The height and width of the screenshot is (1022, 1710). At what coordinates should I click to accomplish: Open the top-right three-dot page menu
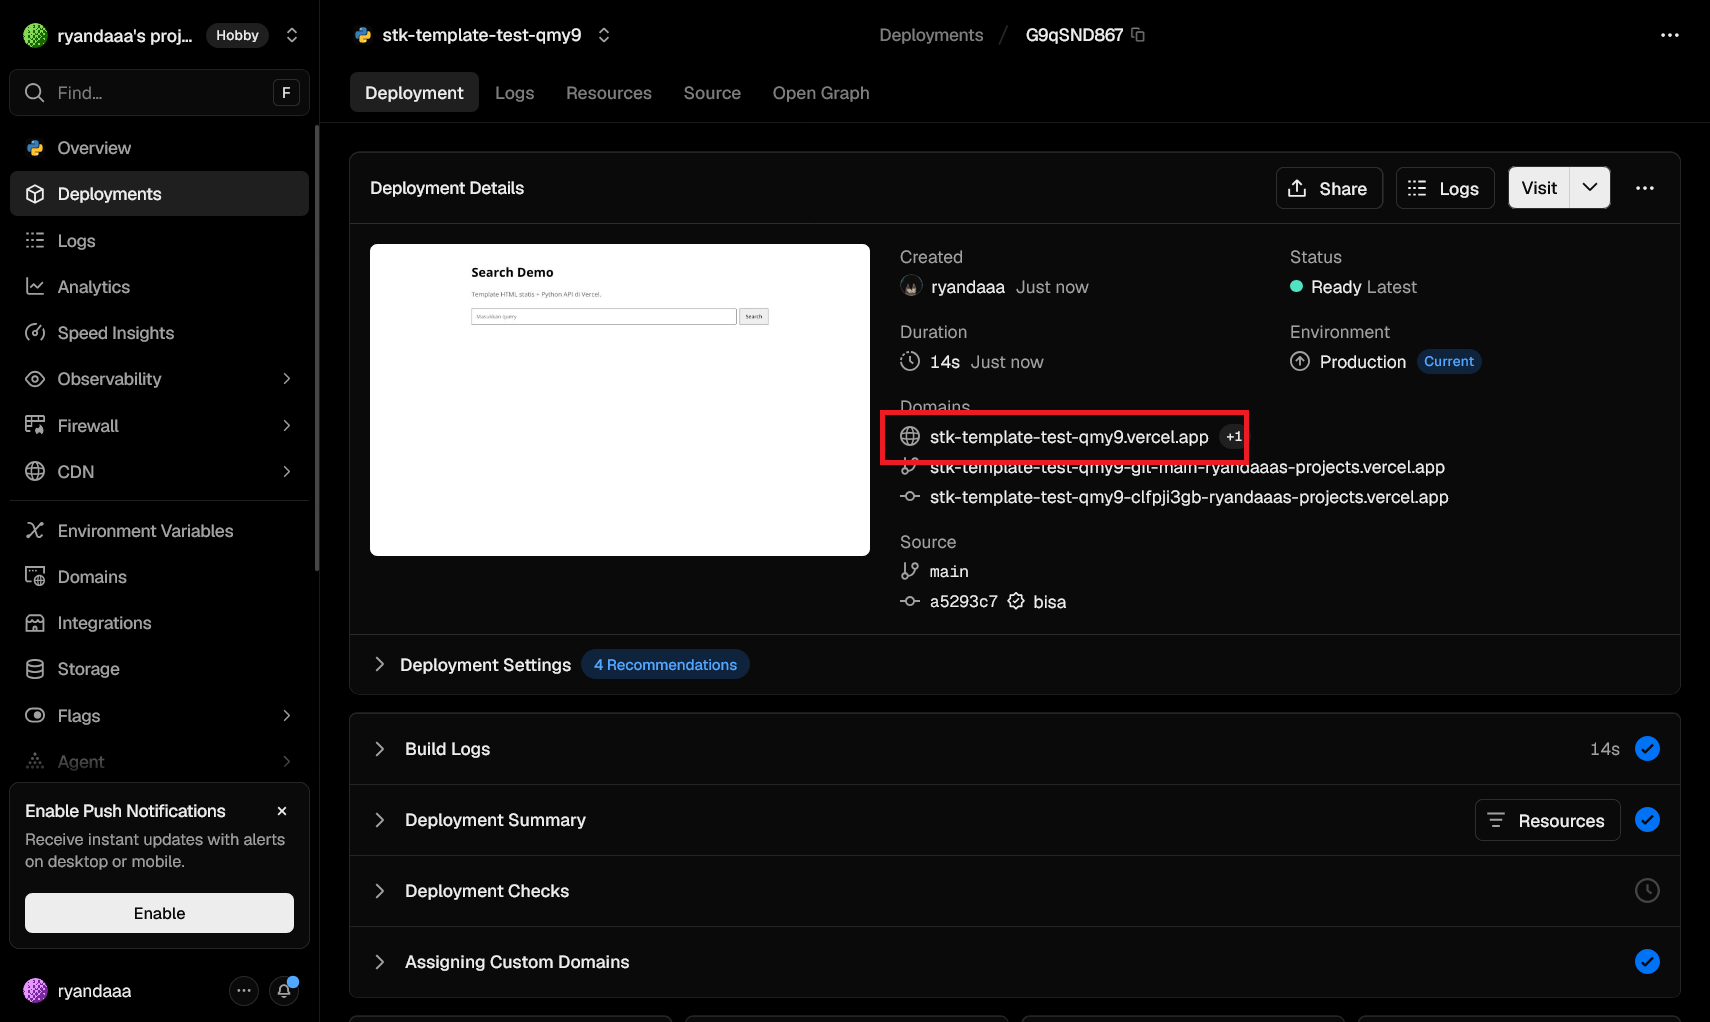coord(1670,35)
